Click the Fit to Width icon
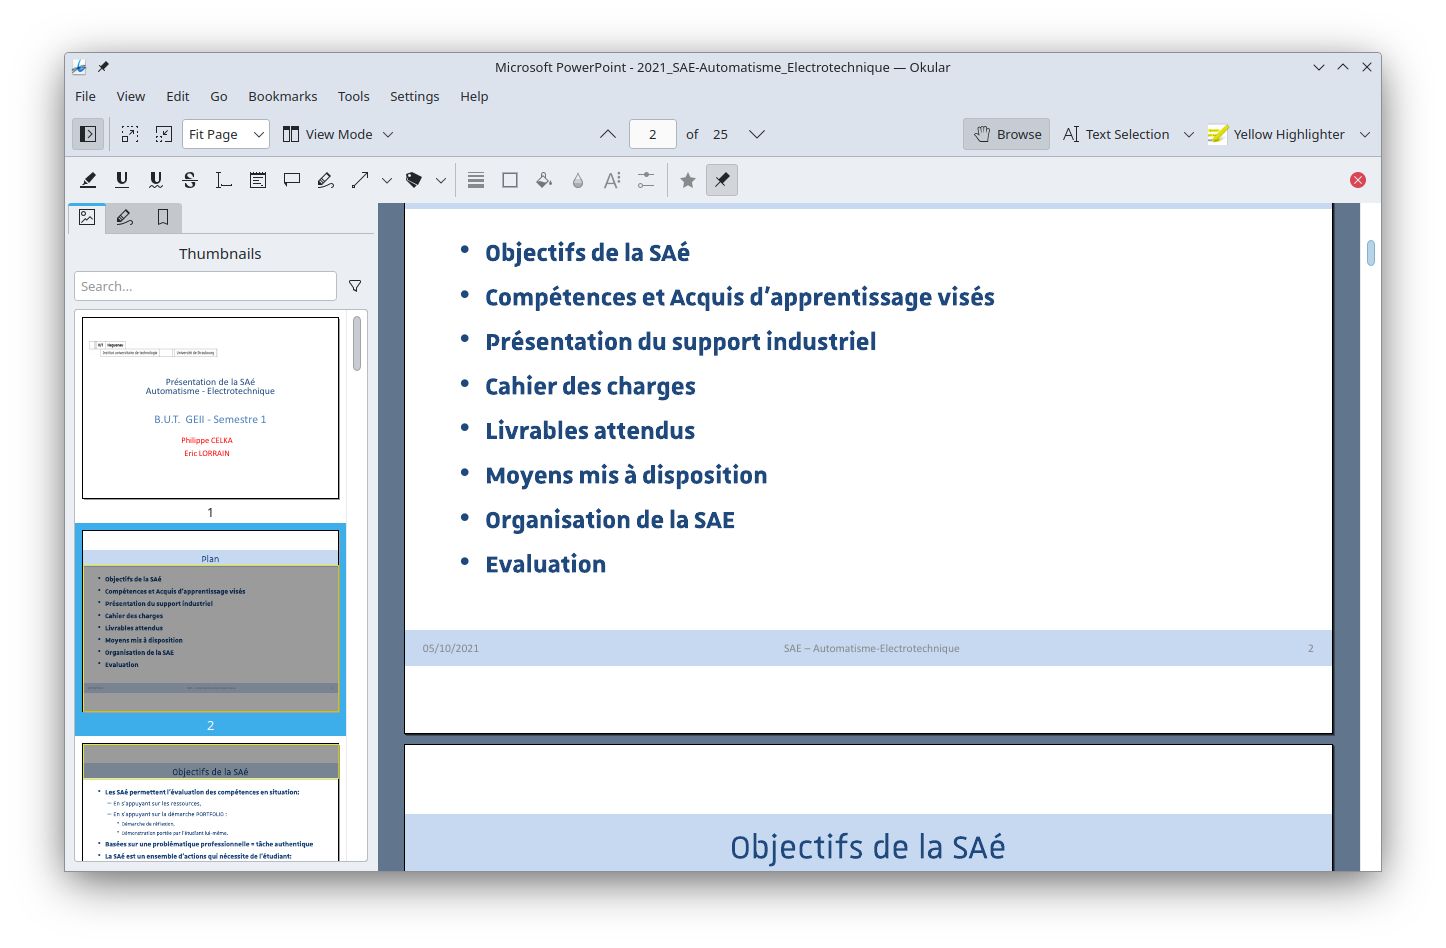Screen dimensions: 1446x948 coord(130,134)
